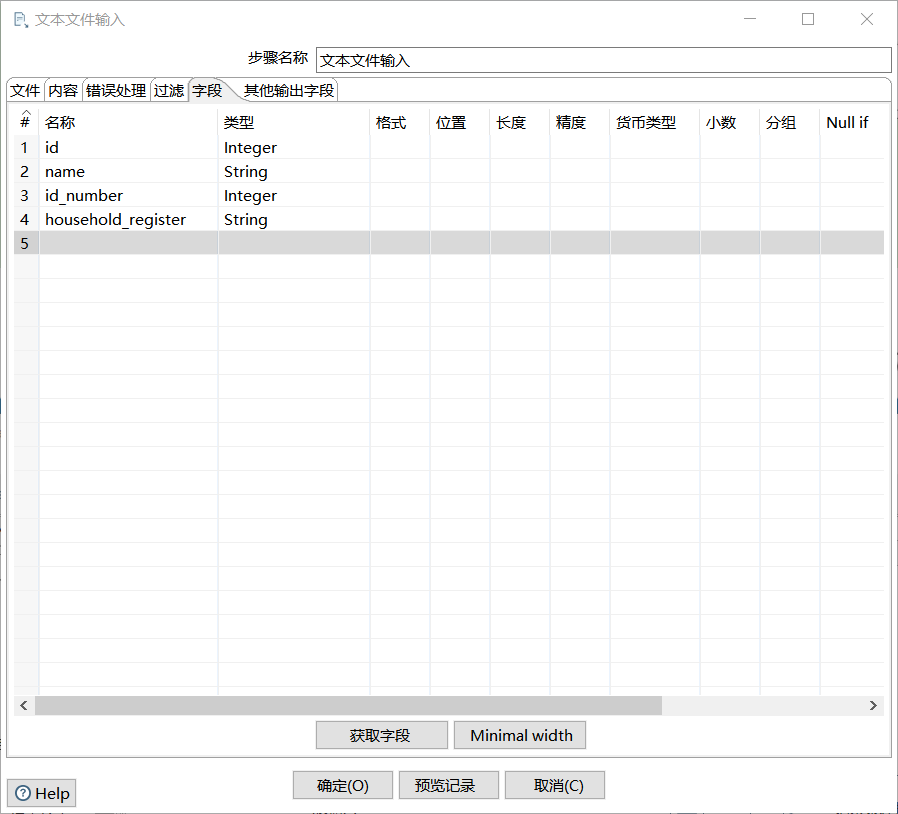
Task: Click the 获取字段 button
Action: click(x=381, y=735)
